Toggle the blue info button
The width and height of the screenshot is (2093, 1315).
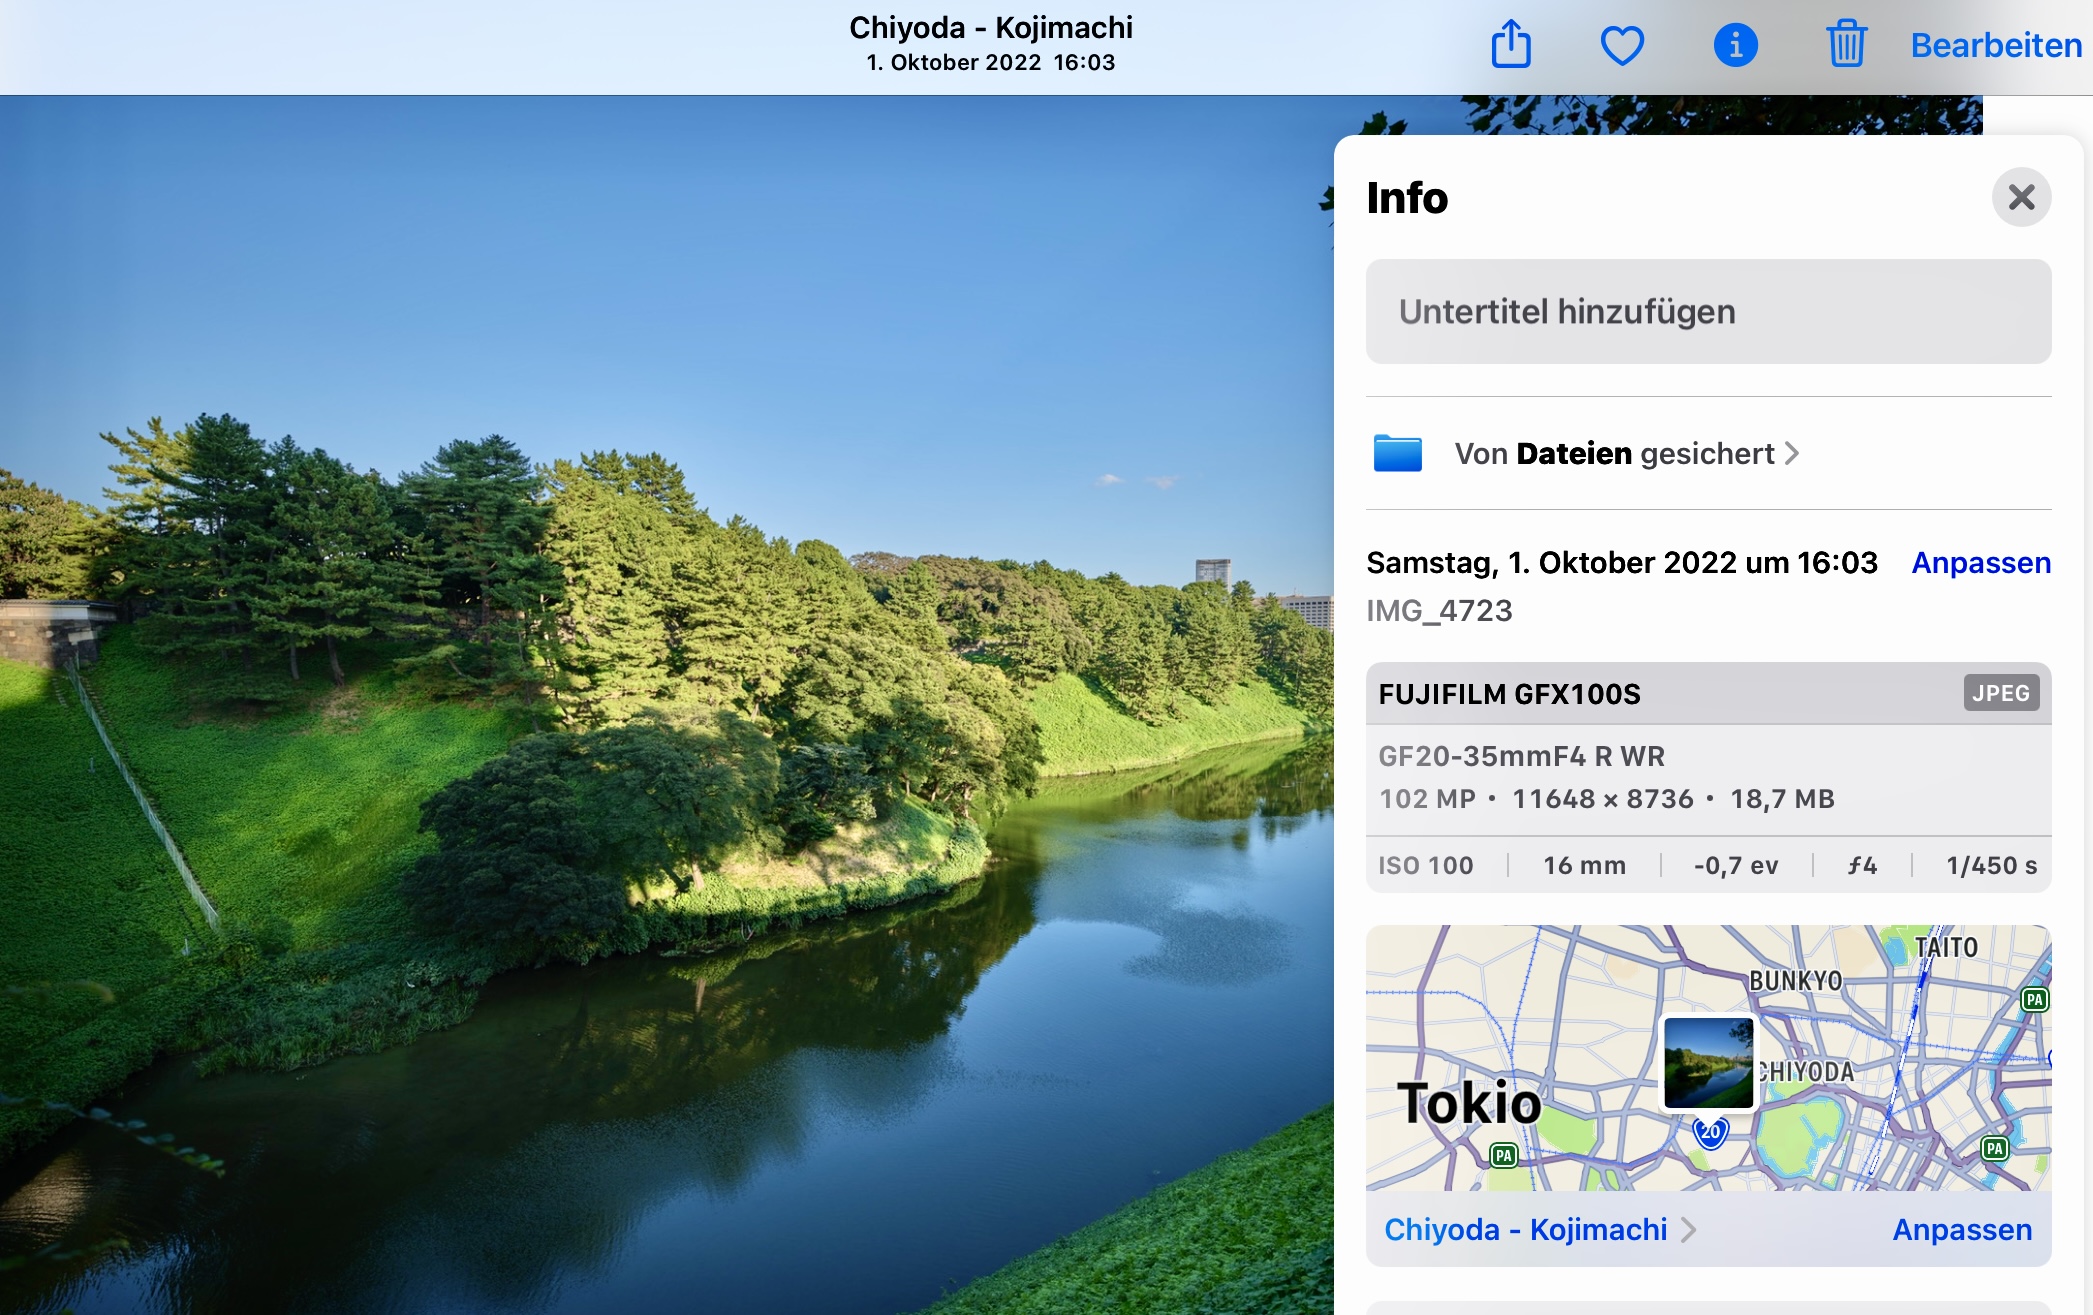tap(1735, 46)
